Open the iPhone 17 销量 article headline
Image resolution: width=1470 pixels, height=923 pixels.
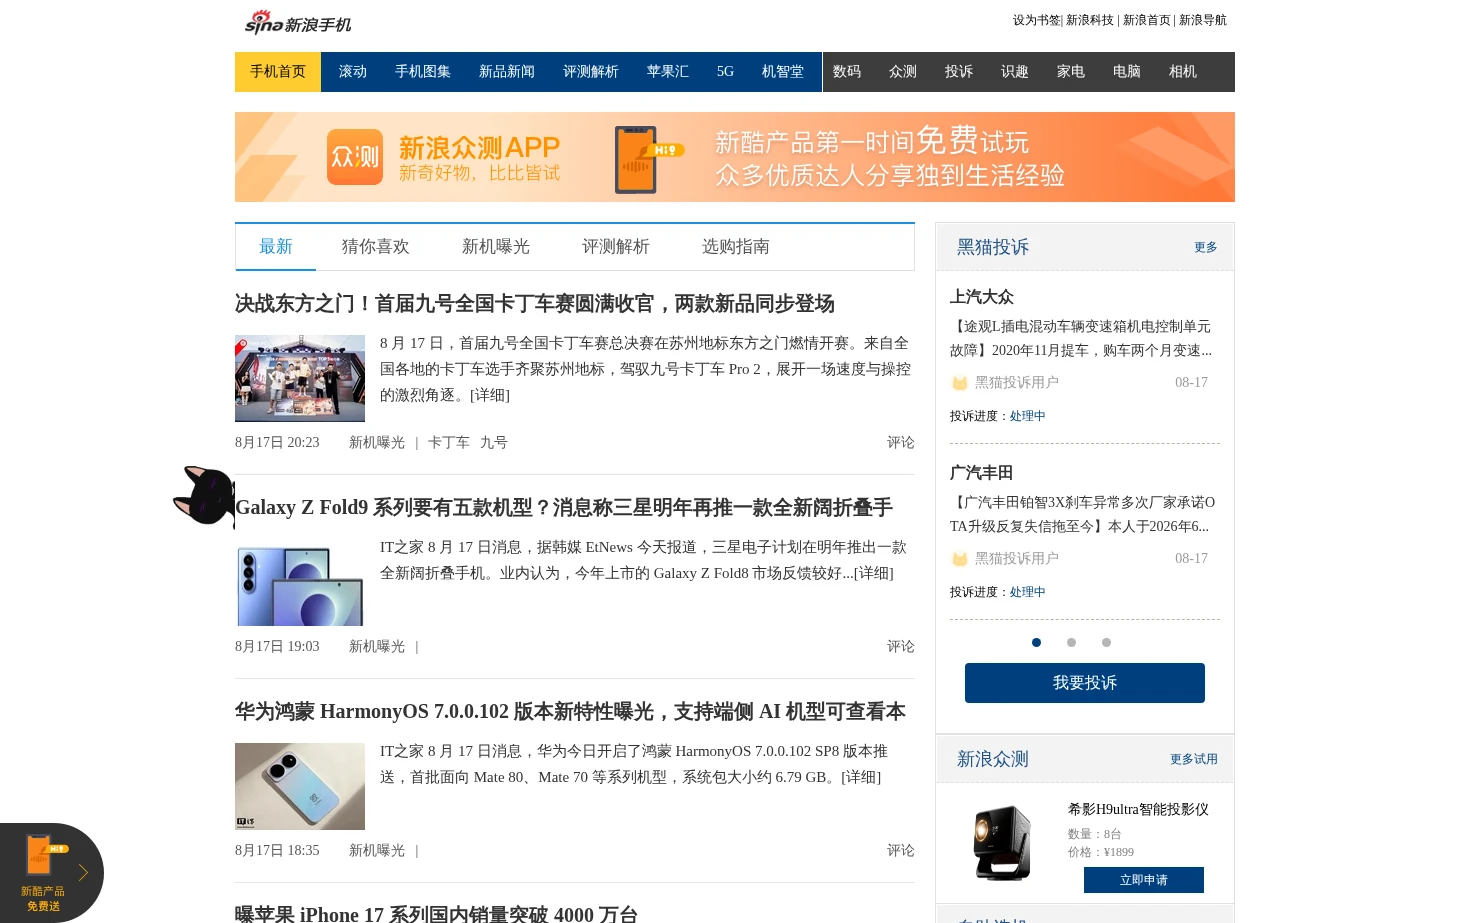(x=436, y=914)
